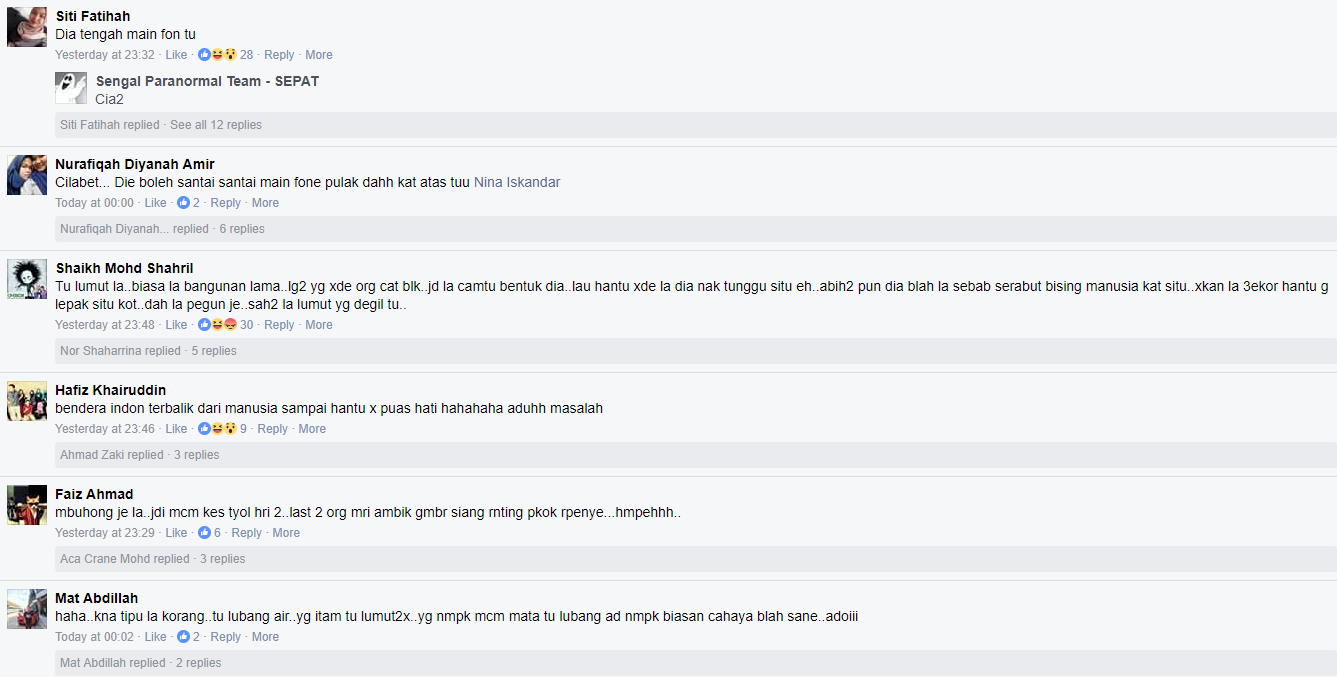
Task: Open More menu on Faiz Ahmad's comment
Action: [286, 533]
